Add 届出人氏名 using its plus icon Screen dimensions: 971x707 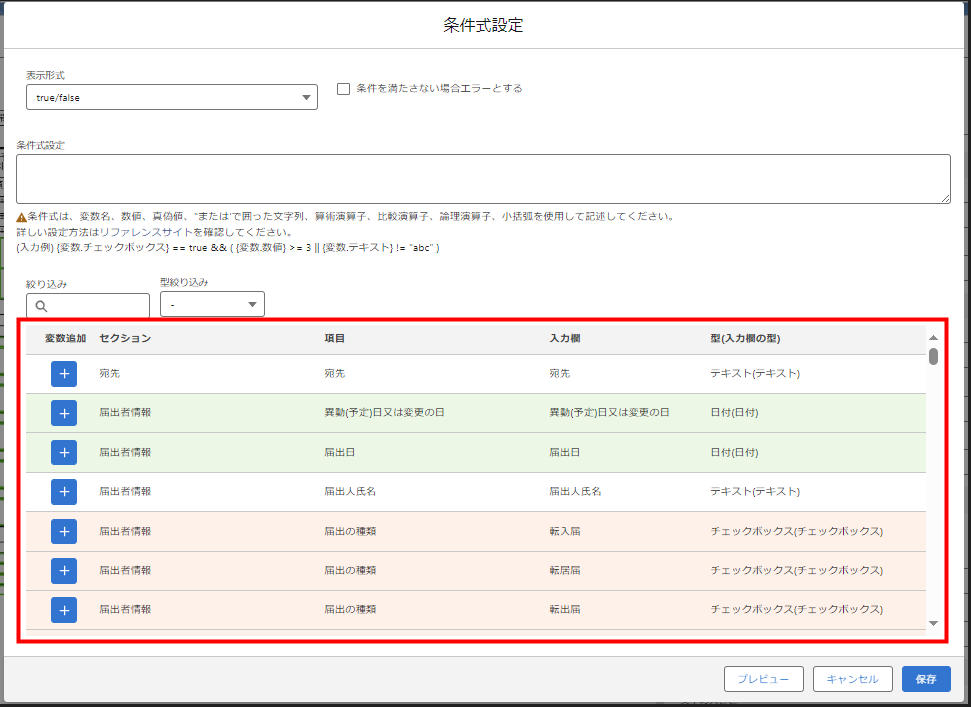point(63,491)
